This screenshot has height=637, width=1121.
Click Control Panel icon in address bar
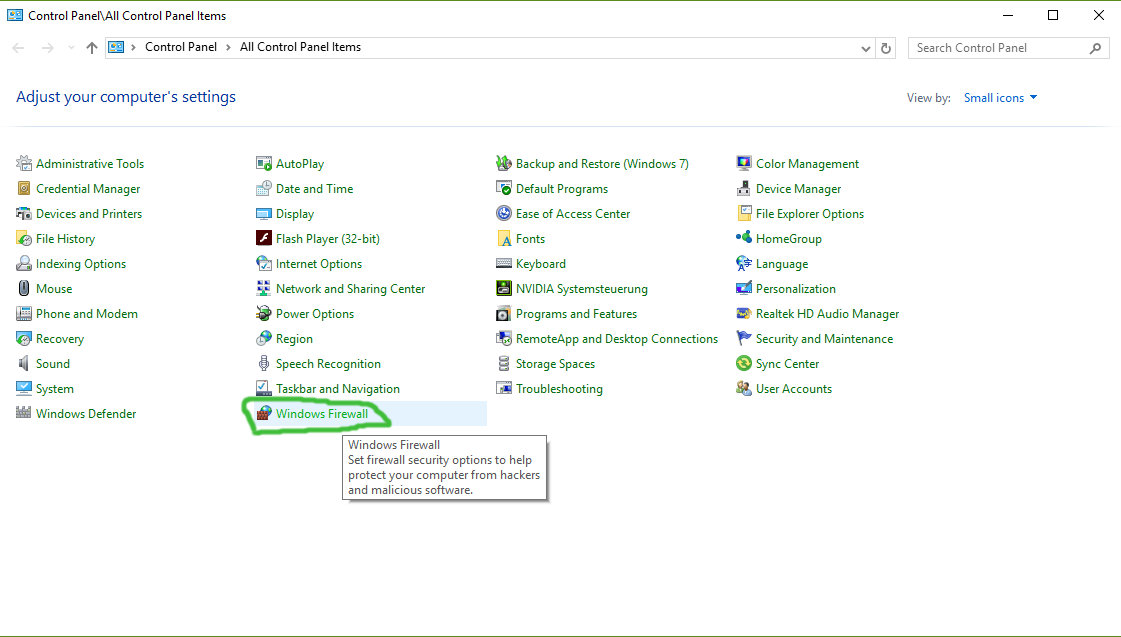pyautogui.click(x=116, y=47)
